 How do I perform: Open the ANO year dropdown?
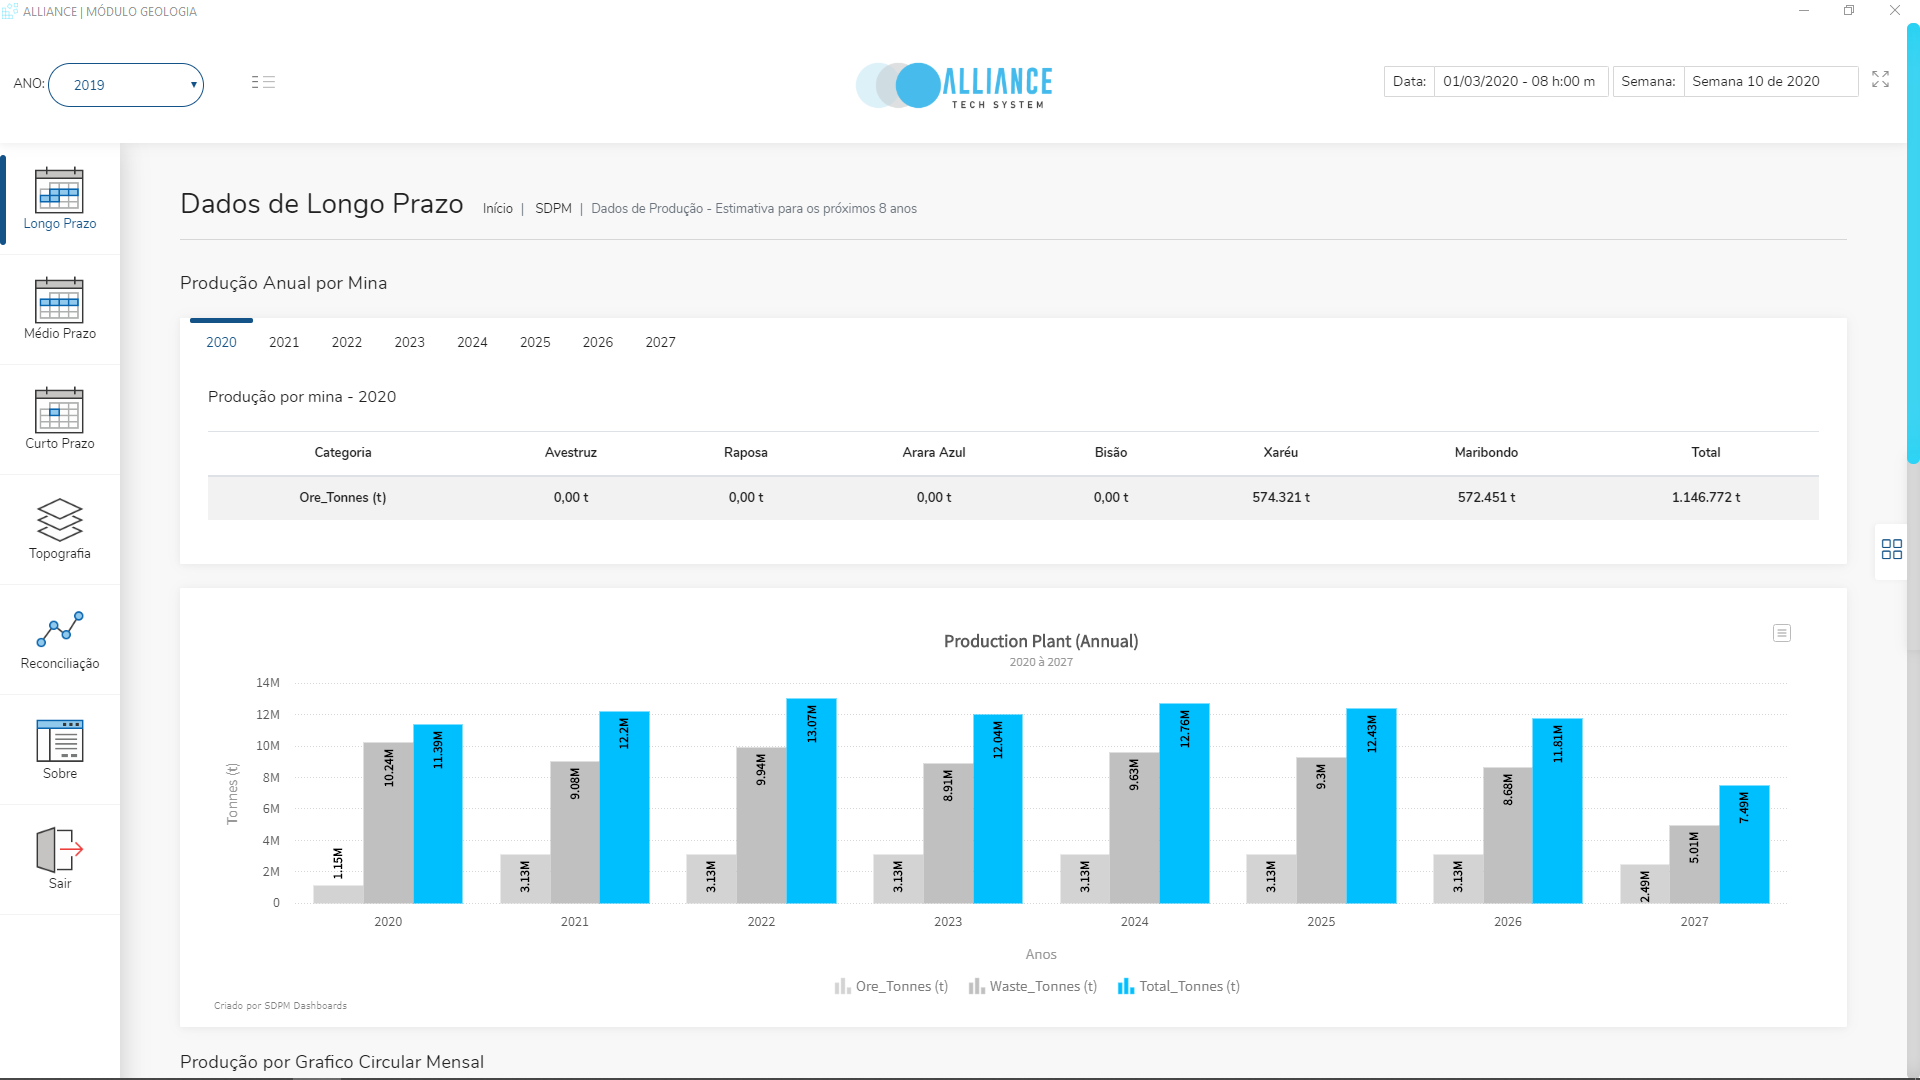(126, 85)
